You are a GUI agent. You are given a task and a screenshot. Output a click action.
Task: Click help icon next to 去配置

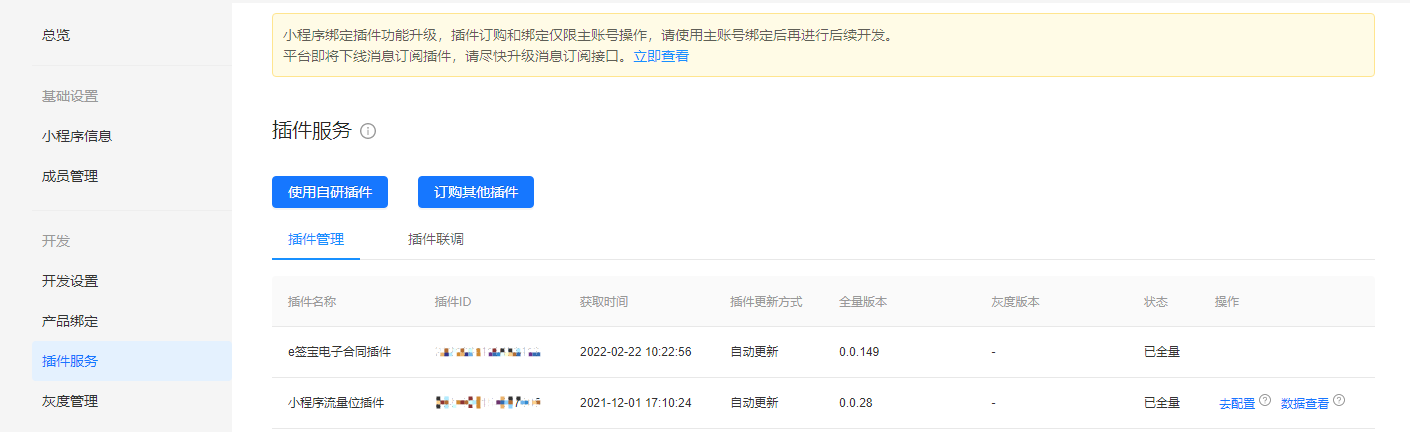click(1265, 400)
